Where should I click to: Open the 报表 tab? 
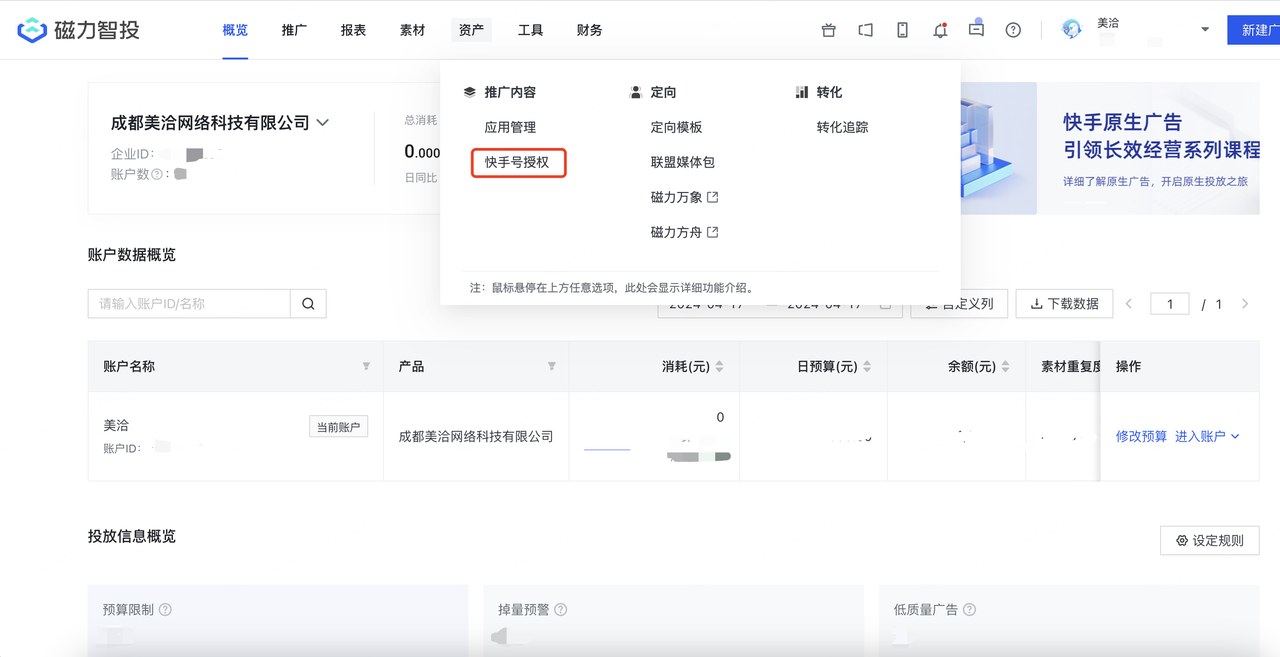353,30
